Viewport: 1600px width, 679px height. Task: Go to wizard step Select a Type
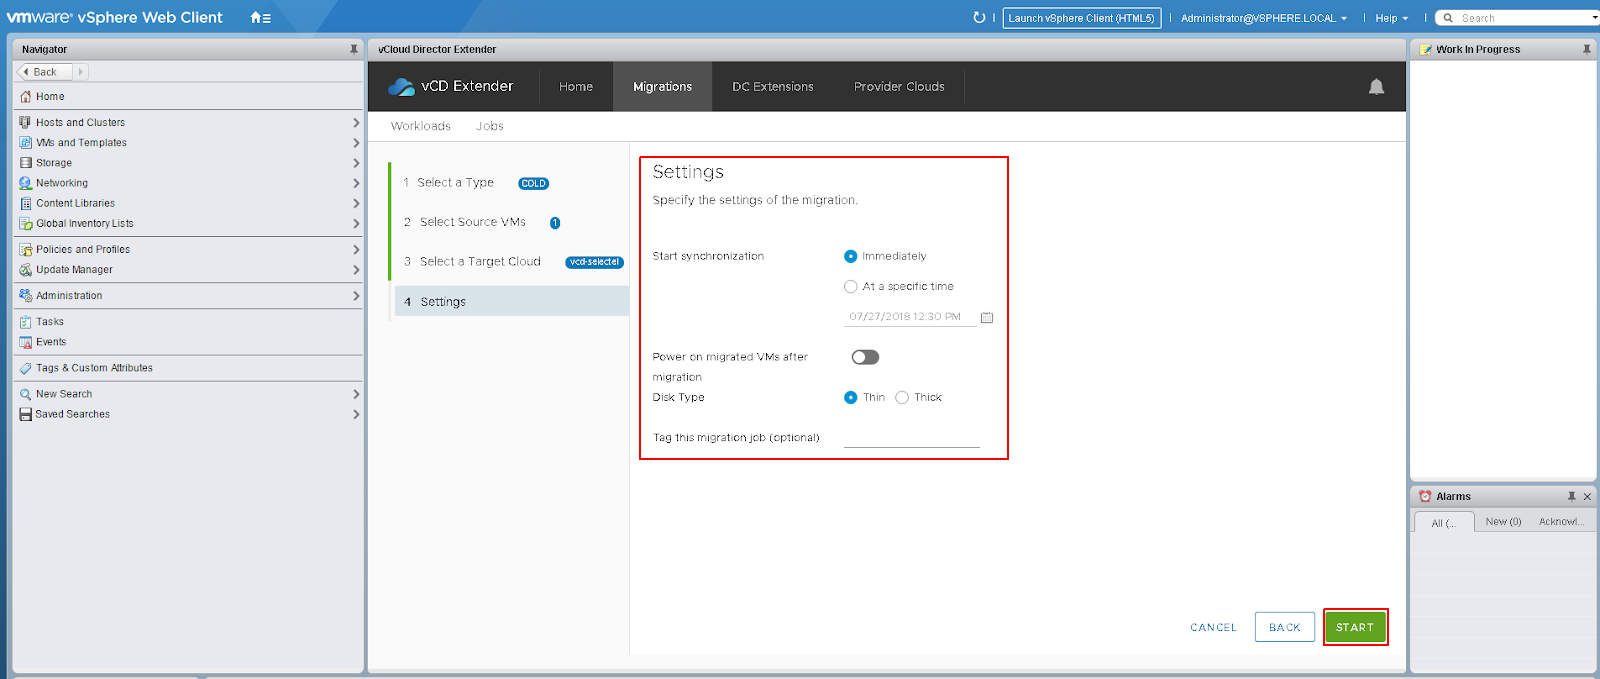tap(456, 183)
